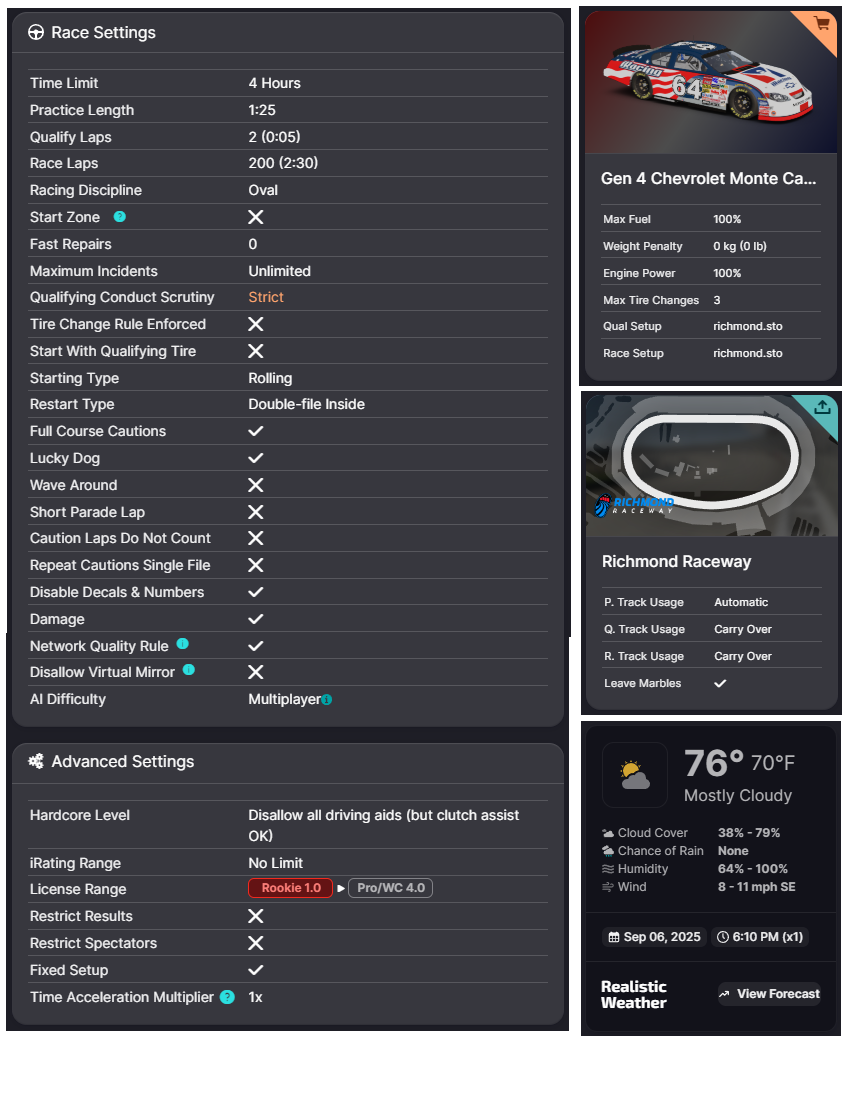Toggle the Full Course Cautions checkmark
Image resolution: width=850 pixels, height=1100 pixels.
tap(256, 431)
